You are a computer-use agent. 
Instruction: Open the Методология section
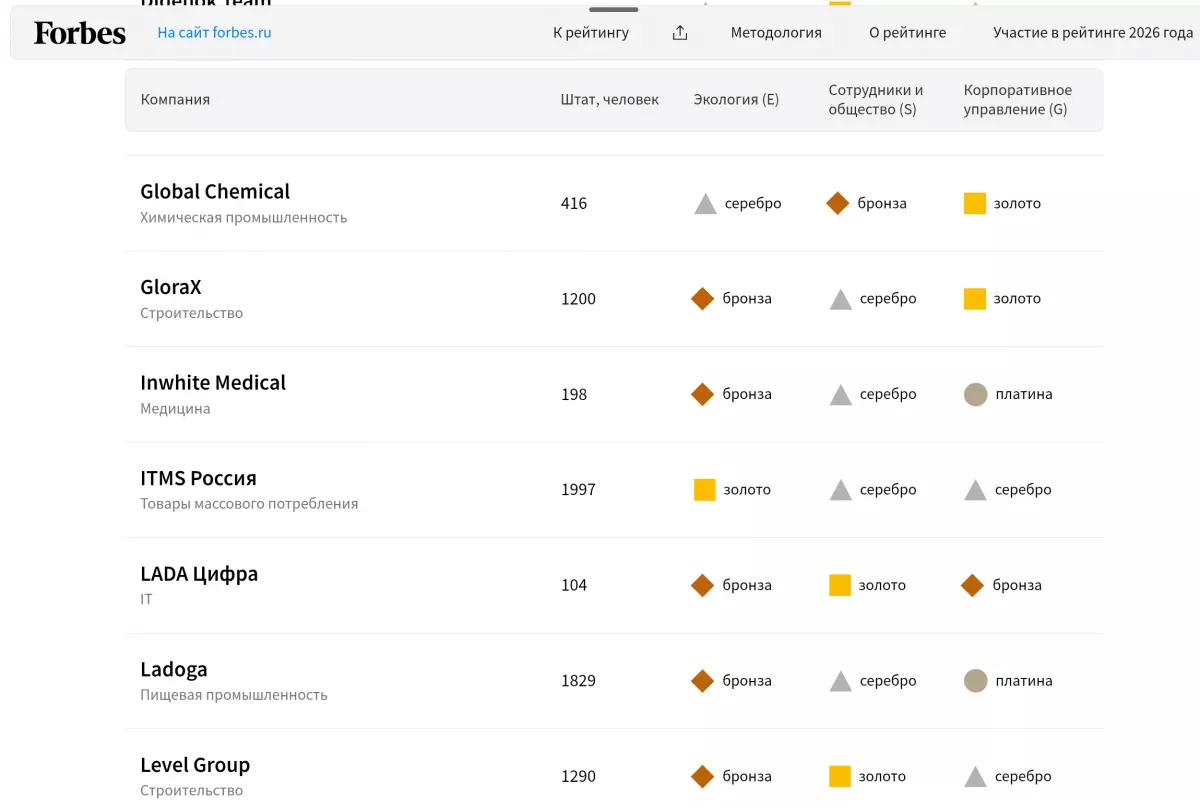tap(776, 31)
